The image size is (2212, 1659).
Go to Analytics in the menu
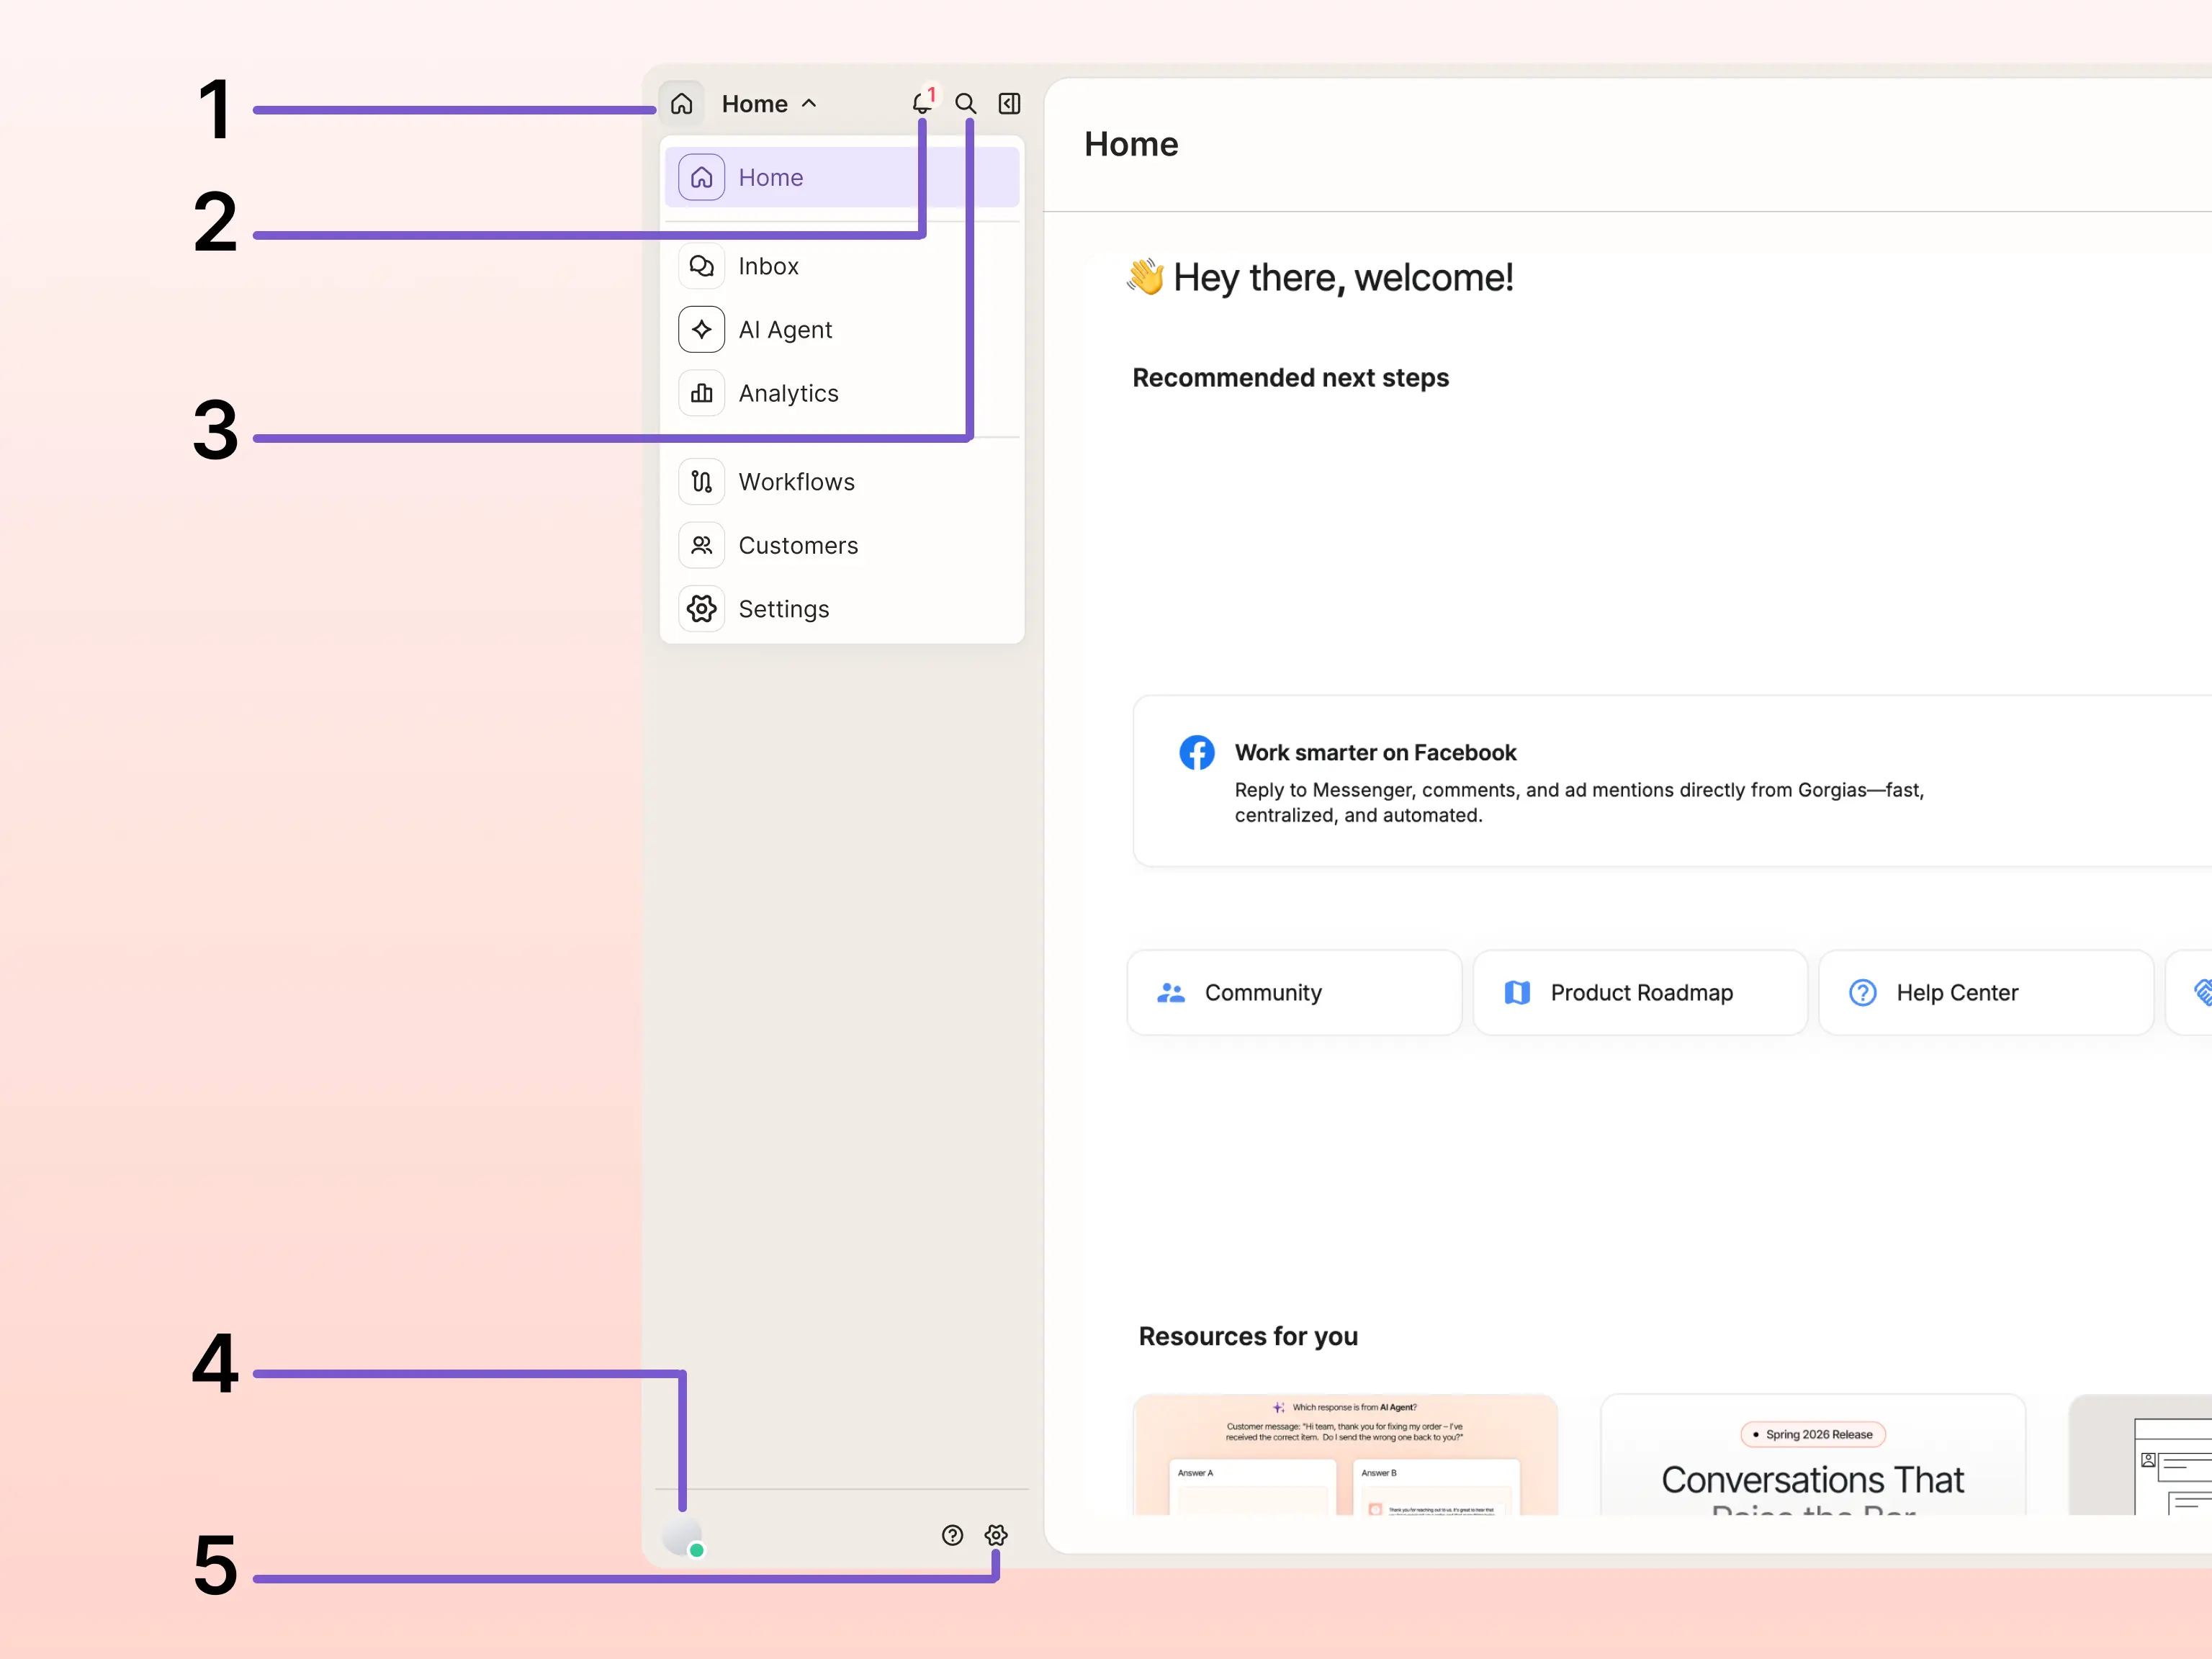coord(842,393)
